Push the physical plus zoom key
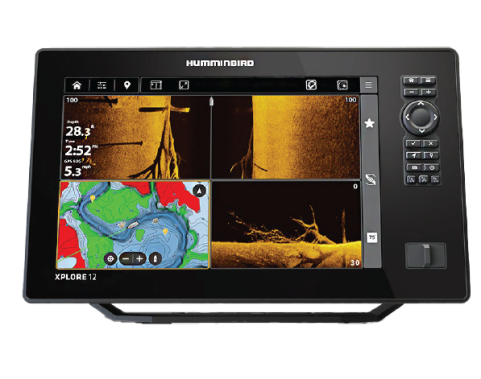 click(428, 92)
